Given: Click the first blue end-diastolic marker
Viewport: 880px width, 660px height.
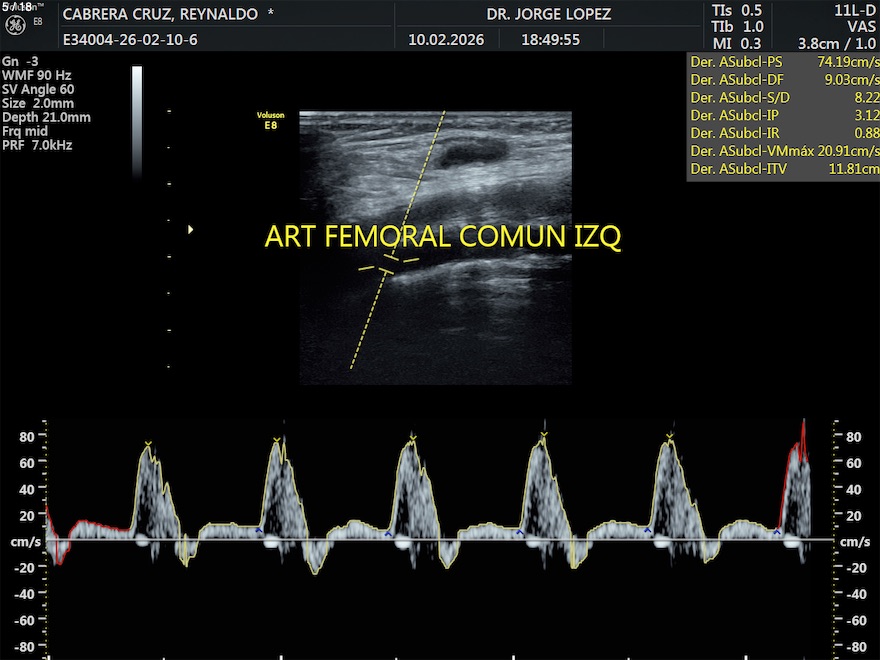Looking at the screenshot, I should [259, 530].
